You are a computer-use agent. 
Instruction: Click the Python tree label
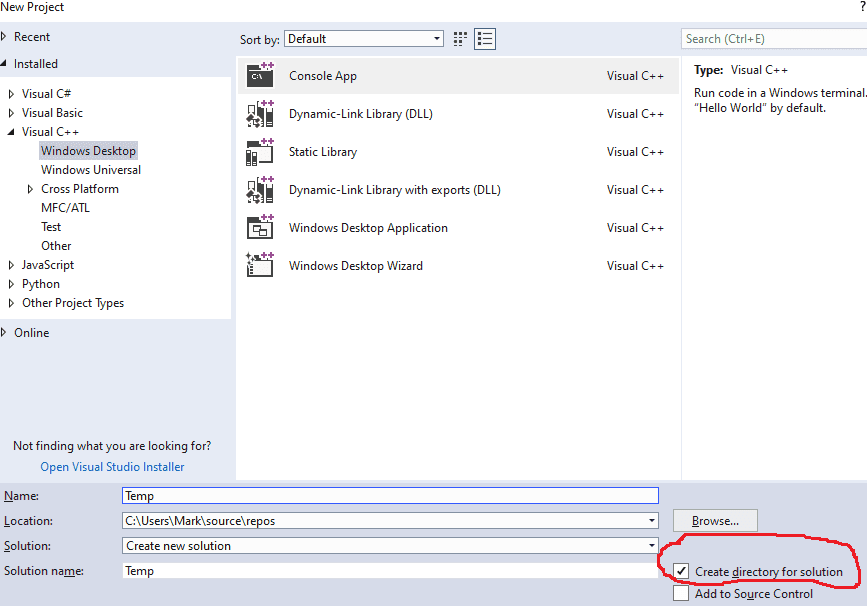coord(41,284)
